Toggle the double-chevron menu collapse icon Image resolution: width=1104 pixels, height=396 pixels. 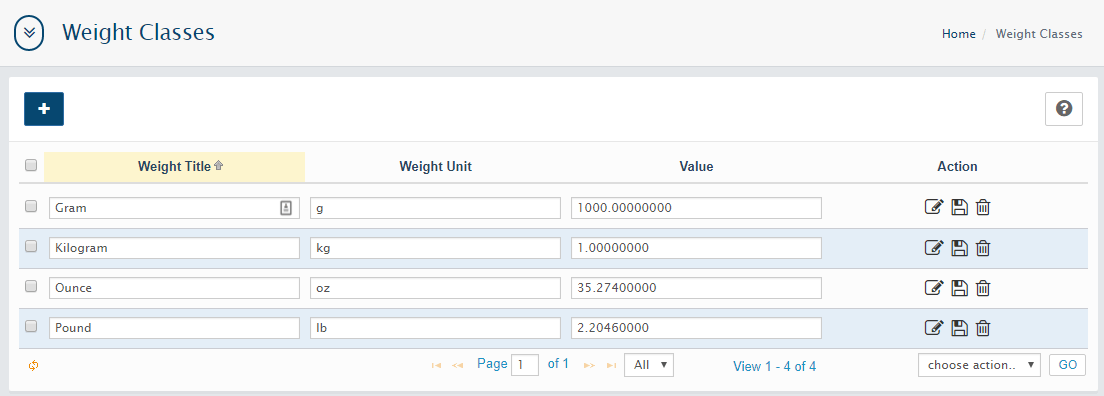pos(29,33)
